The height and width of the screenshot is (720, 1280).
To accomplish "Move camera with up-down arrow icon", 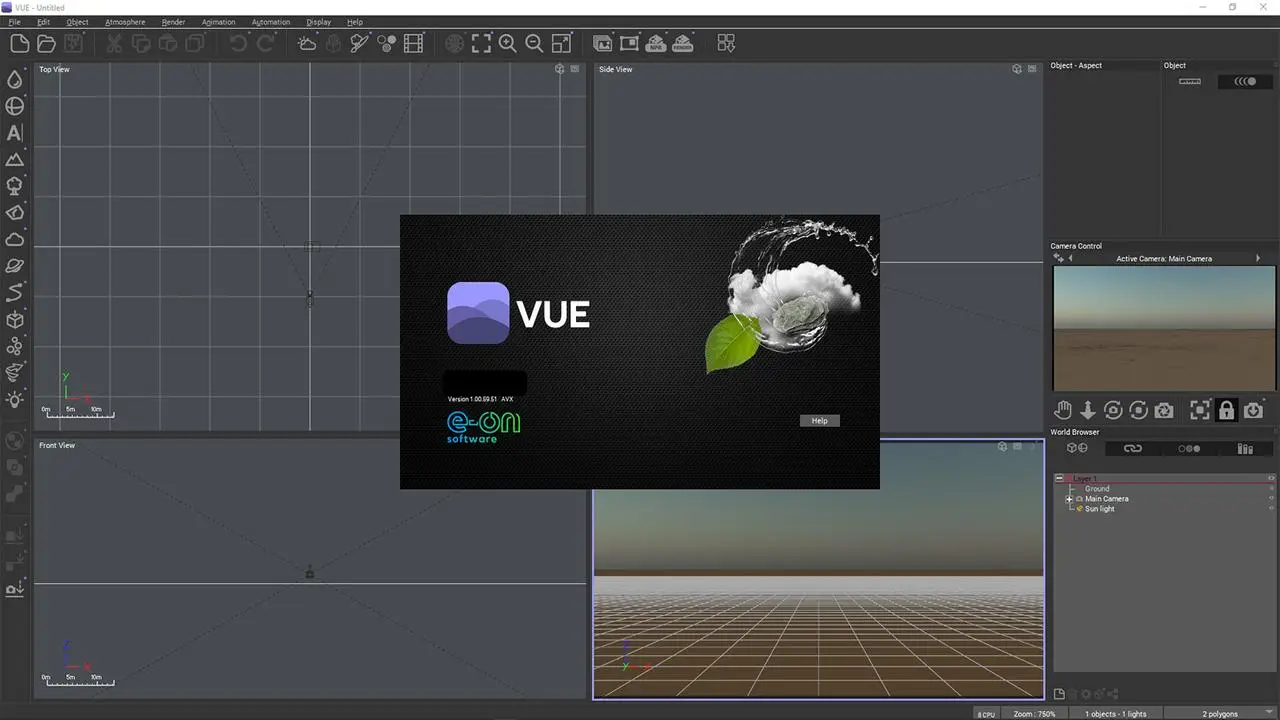I will tap(1088, 410).
